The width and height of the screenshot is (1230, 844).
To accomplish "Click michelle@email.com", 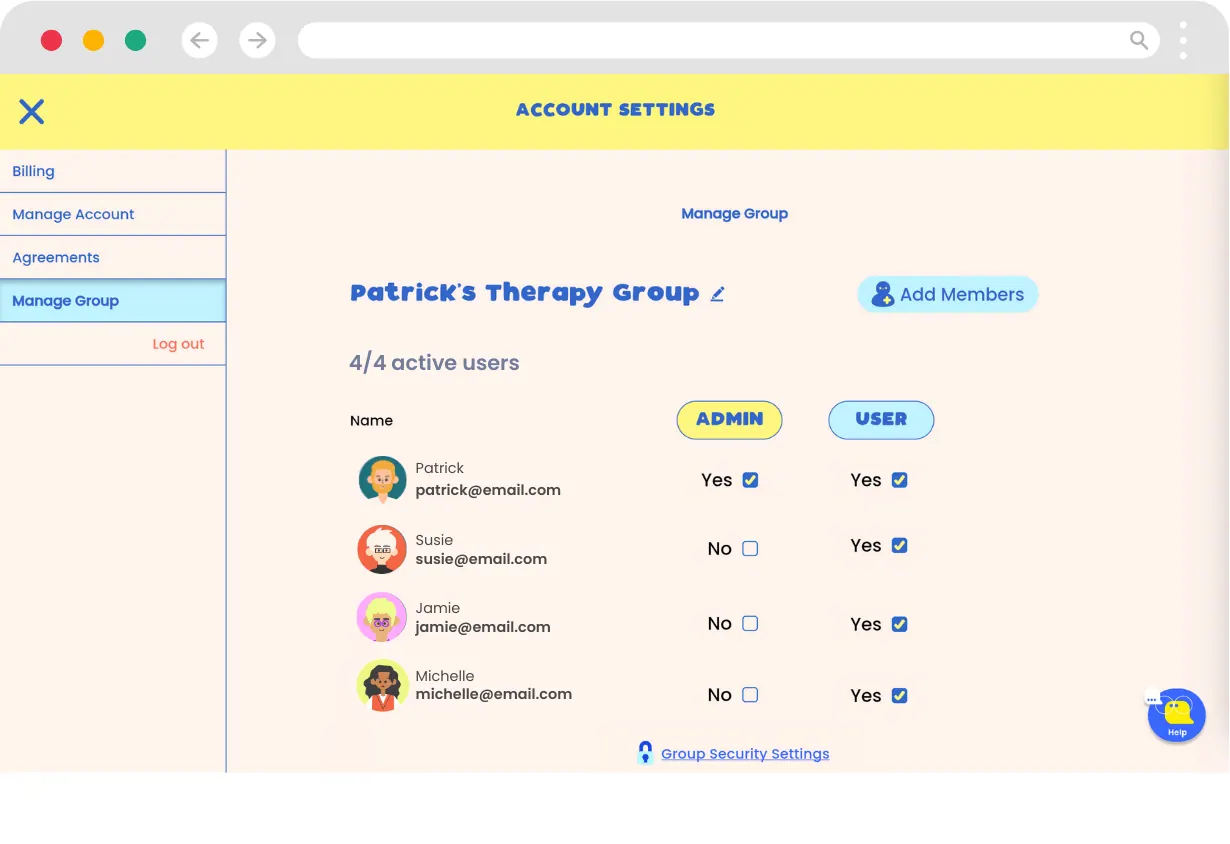I will (494, 694).
